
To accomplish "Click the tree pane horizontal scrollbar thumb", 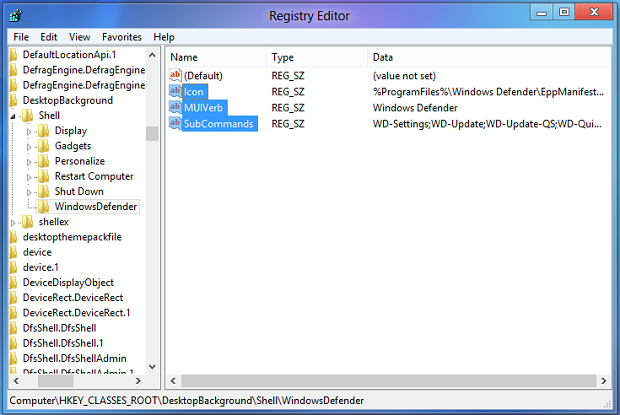I will pyautogui.click(x=55, y=381).
